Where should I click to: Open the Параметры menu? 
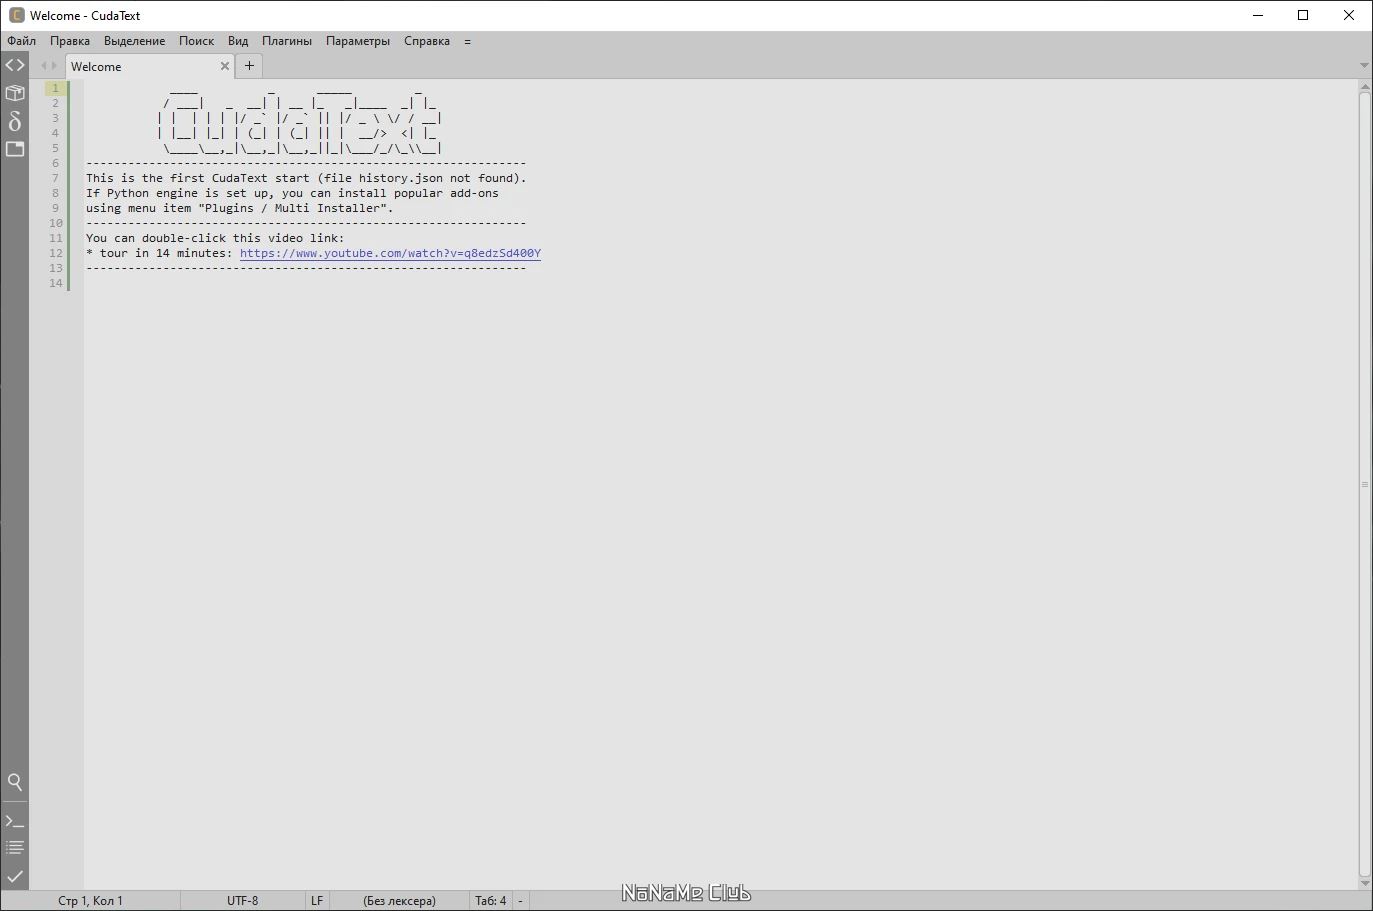(358, 41)
